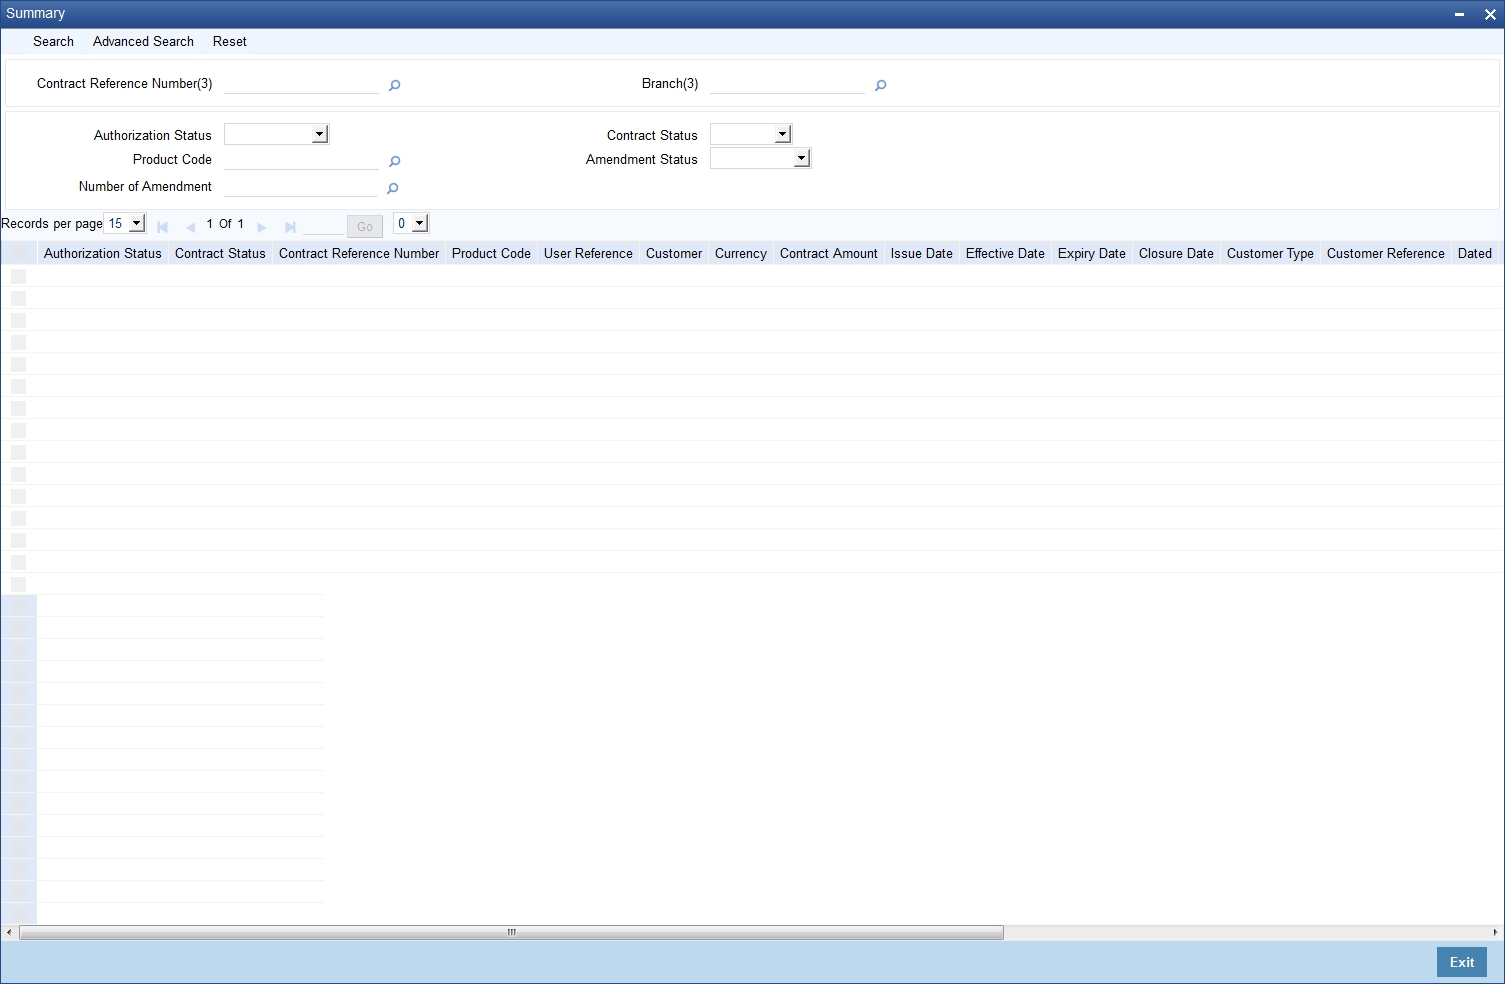Sort by Contract Reference Number column header
This screenshot has width=1505, height=984.
click(359, 253)
